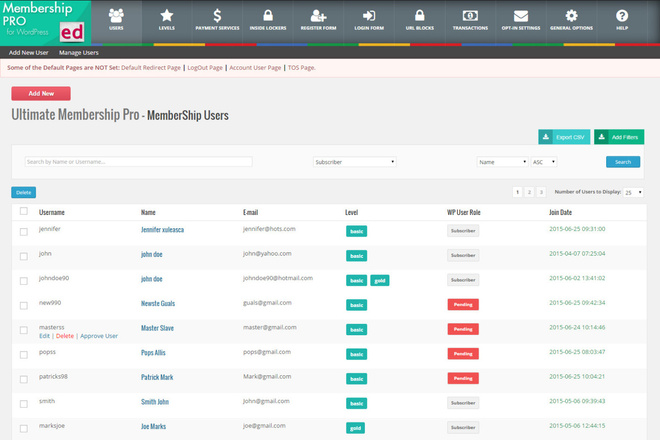Open the Name sort-by dropdown
Viewport: 660px width, 440px height.
pos(502,162)
